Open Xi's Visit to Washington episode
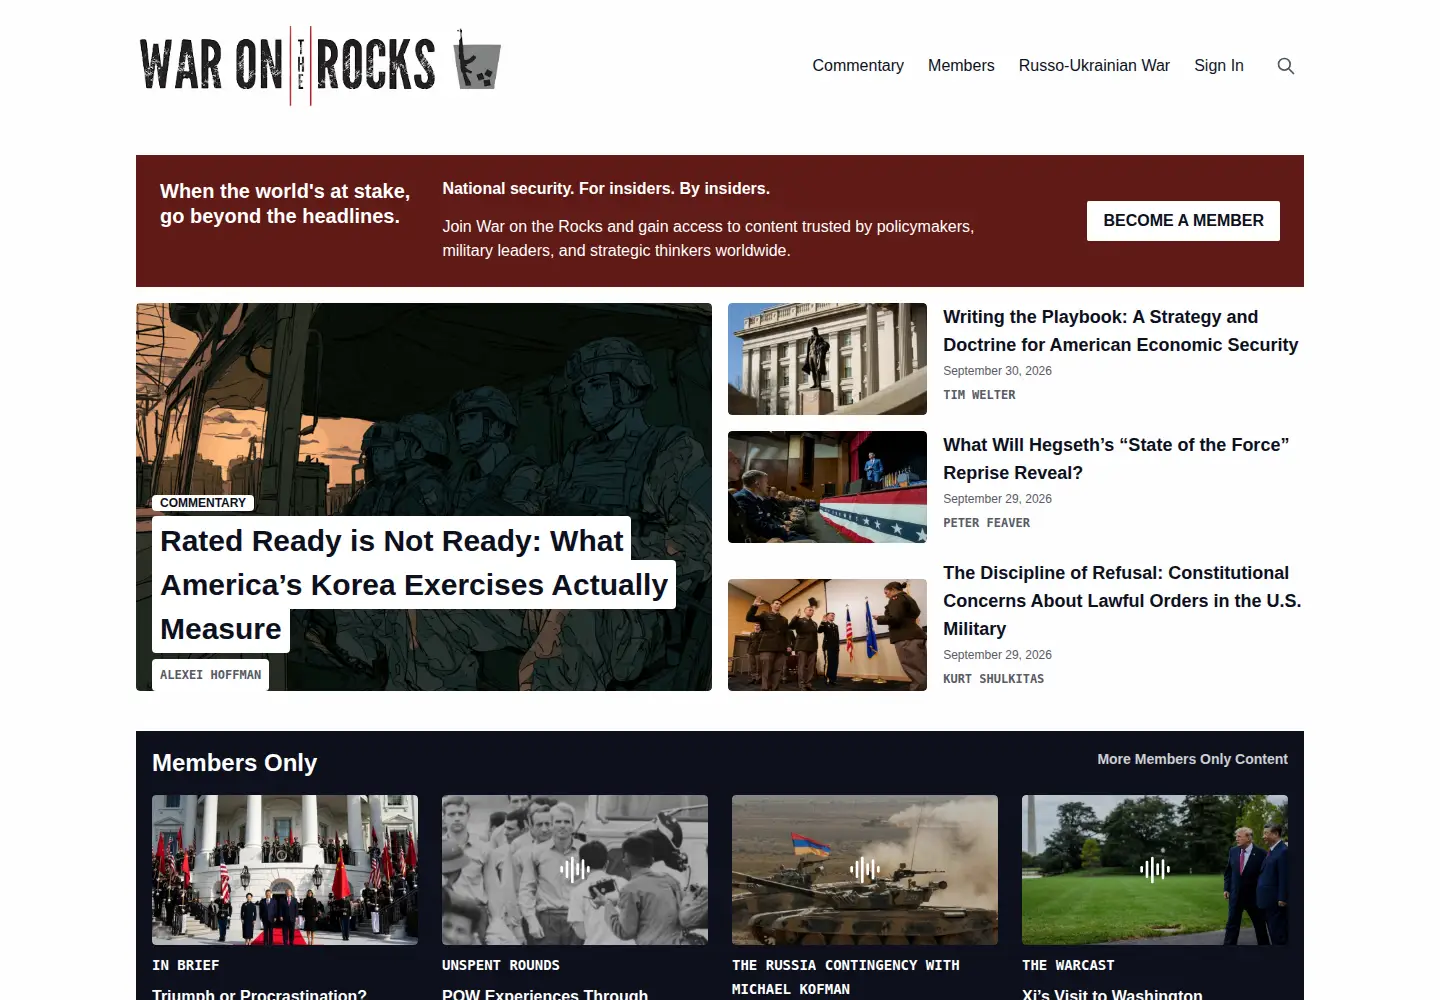Viewport: 1440px width, 1000px height. [1112, 993]
